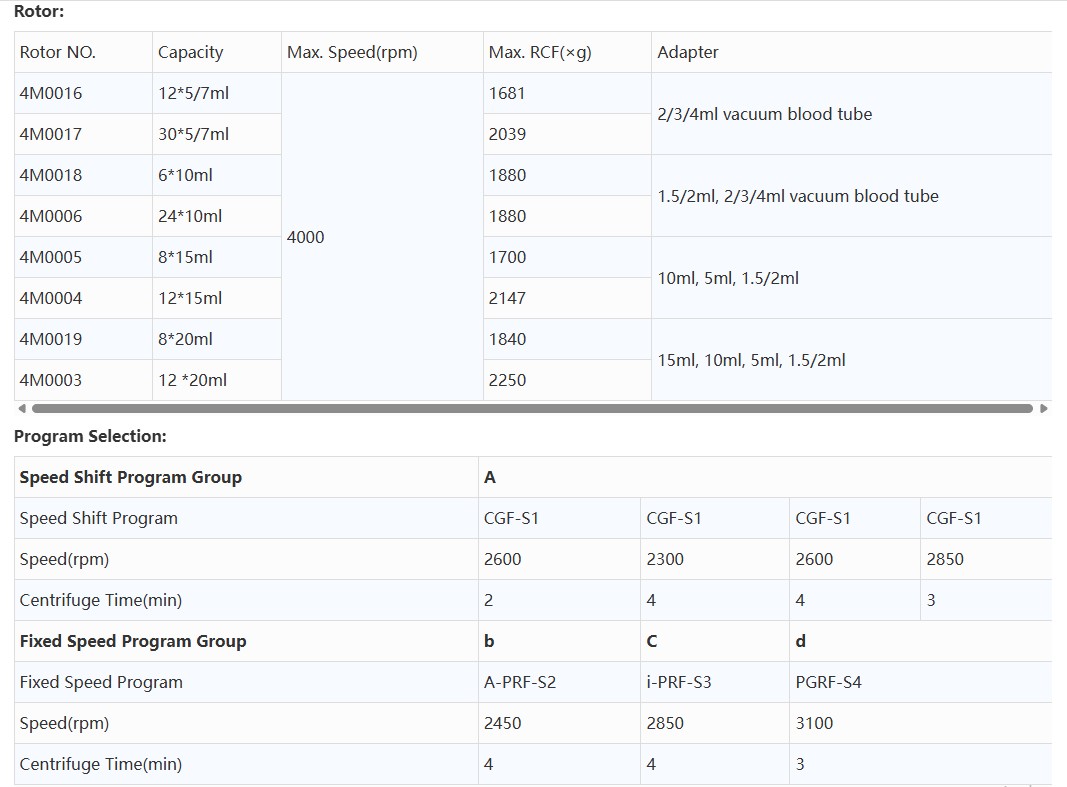
Task: Click the 15ml, 10ml, 5ml, 1.5/2ml adapter cell
Action: click(x=751, y=360)
